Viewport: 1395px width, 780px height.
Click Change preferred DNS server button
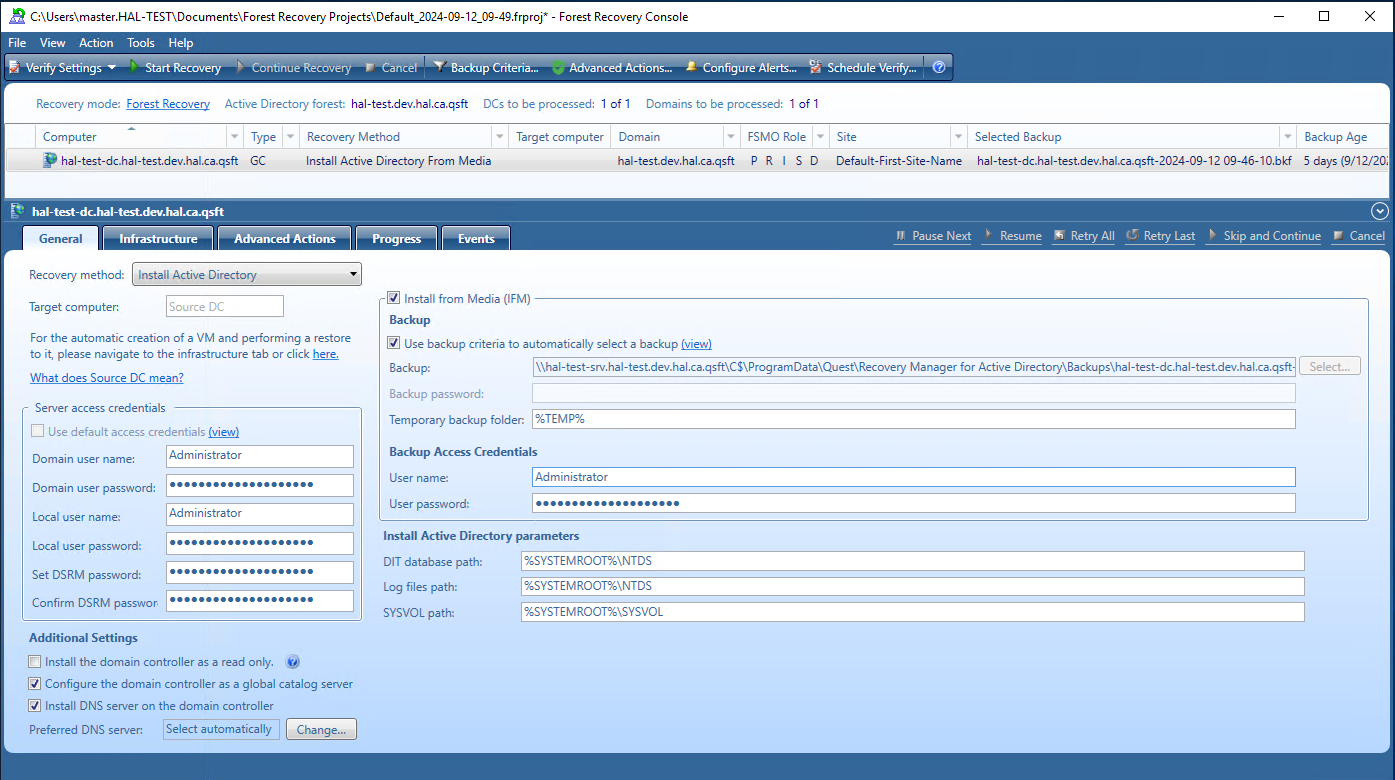pyautogui.click(x=321, y=730)
